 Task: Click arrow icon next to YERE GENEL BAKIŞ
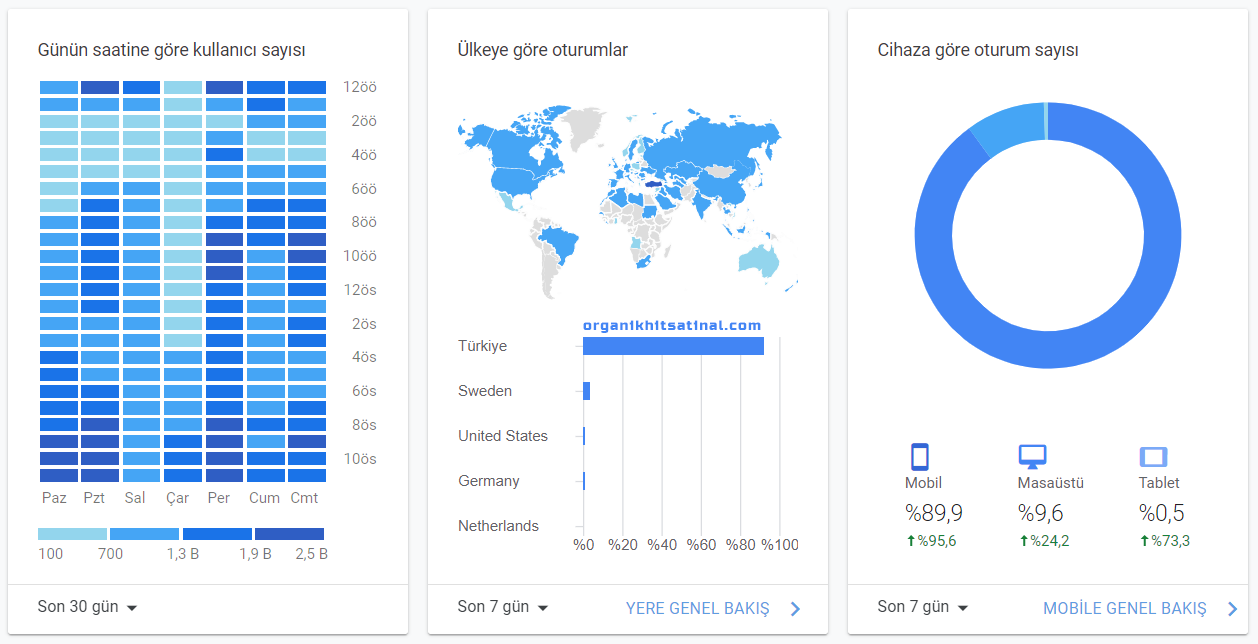click(x=795, y=608)
